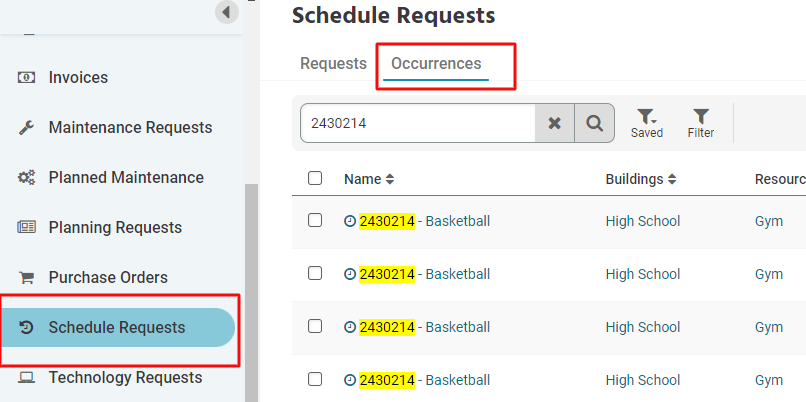Switch to the Requests tab
806x402 pixels.
tap(333, 64)
